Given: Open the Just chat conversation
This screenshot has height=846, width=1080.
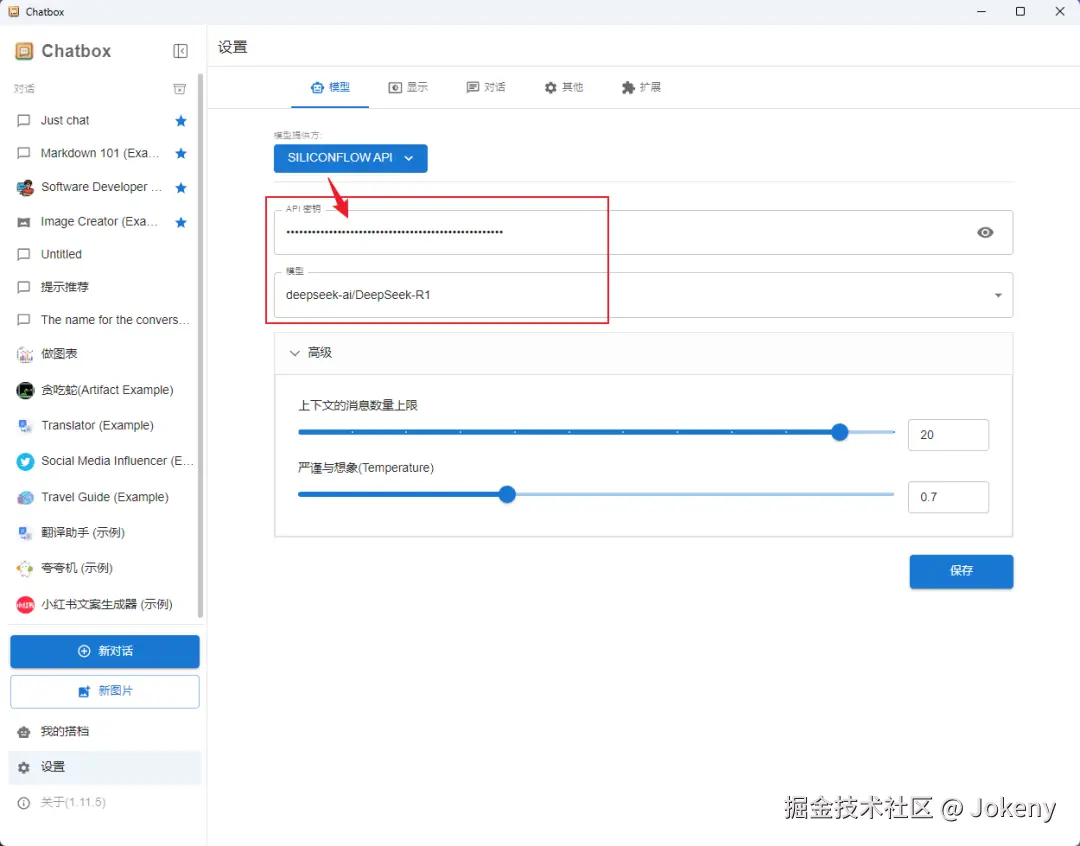Looking at the screenshot, I should (103, 121).
